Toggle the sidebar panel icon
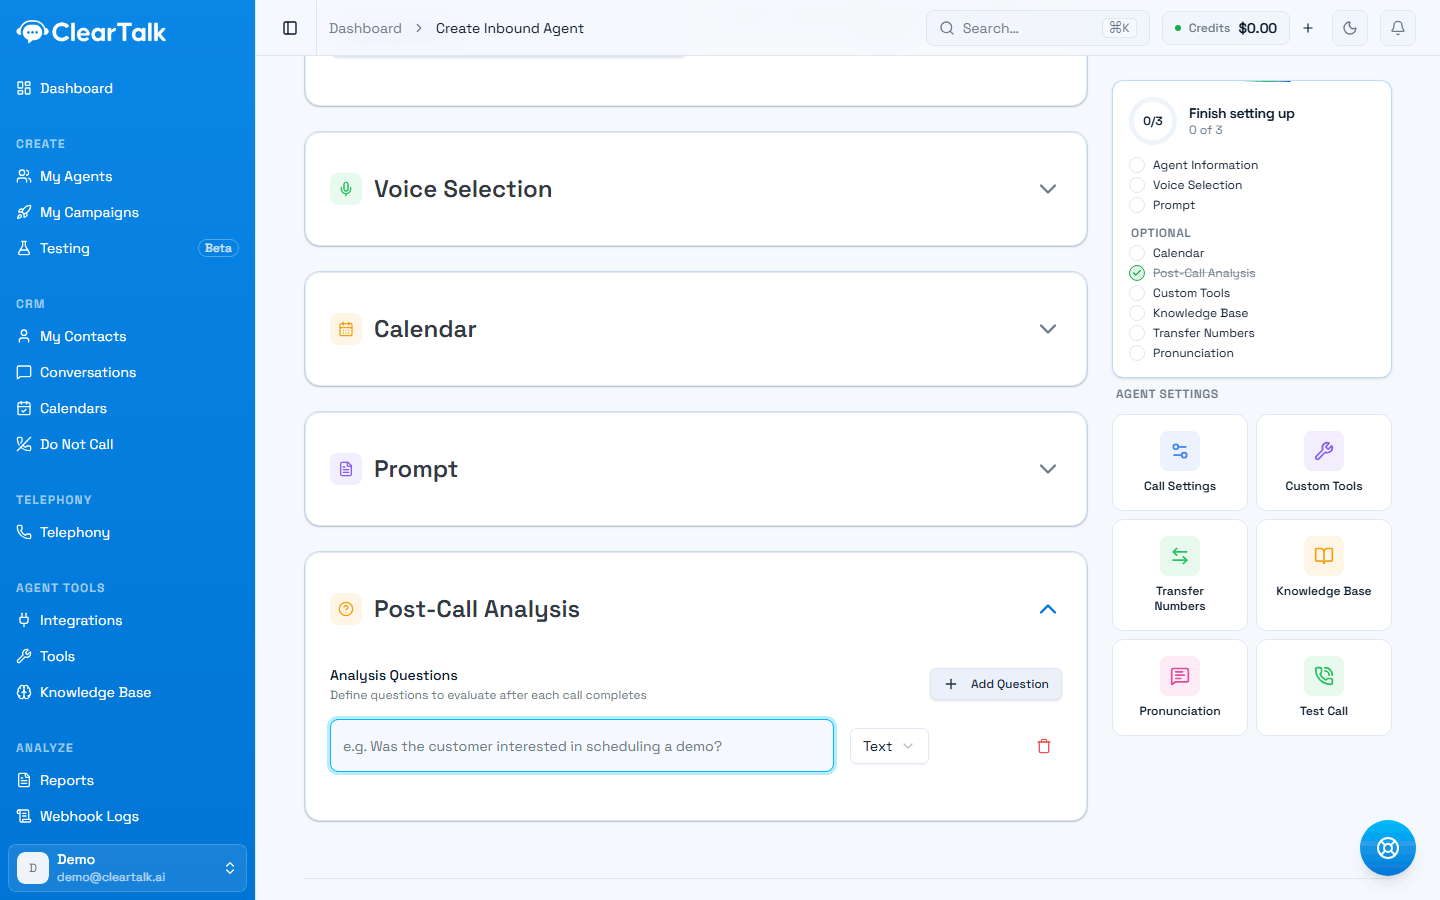Screen dimensions: 1440x900 click(290, 28)
